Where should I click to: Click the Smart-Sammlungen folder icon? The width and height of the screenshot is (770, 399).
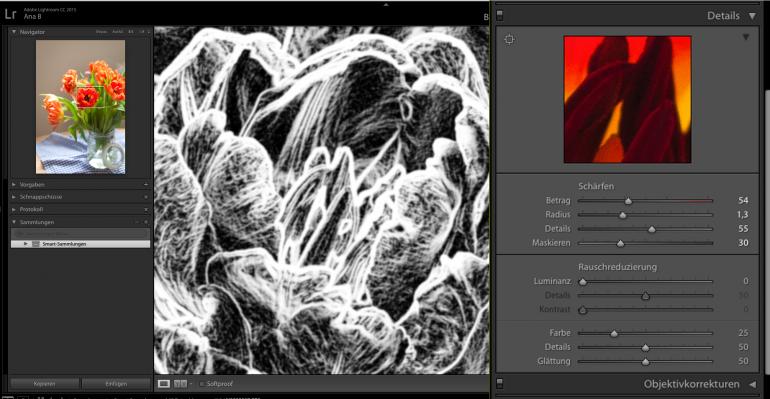(x=35, y=244)
